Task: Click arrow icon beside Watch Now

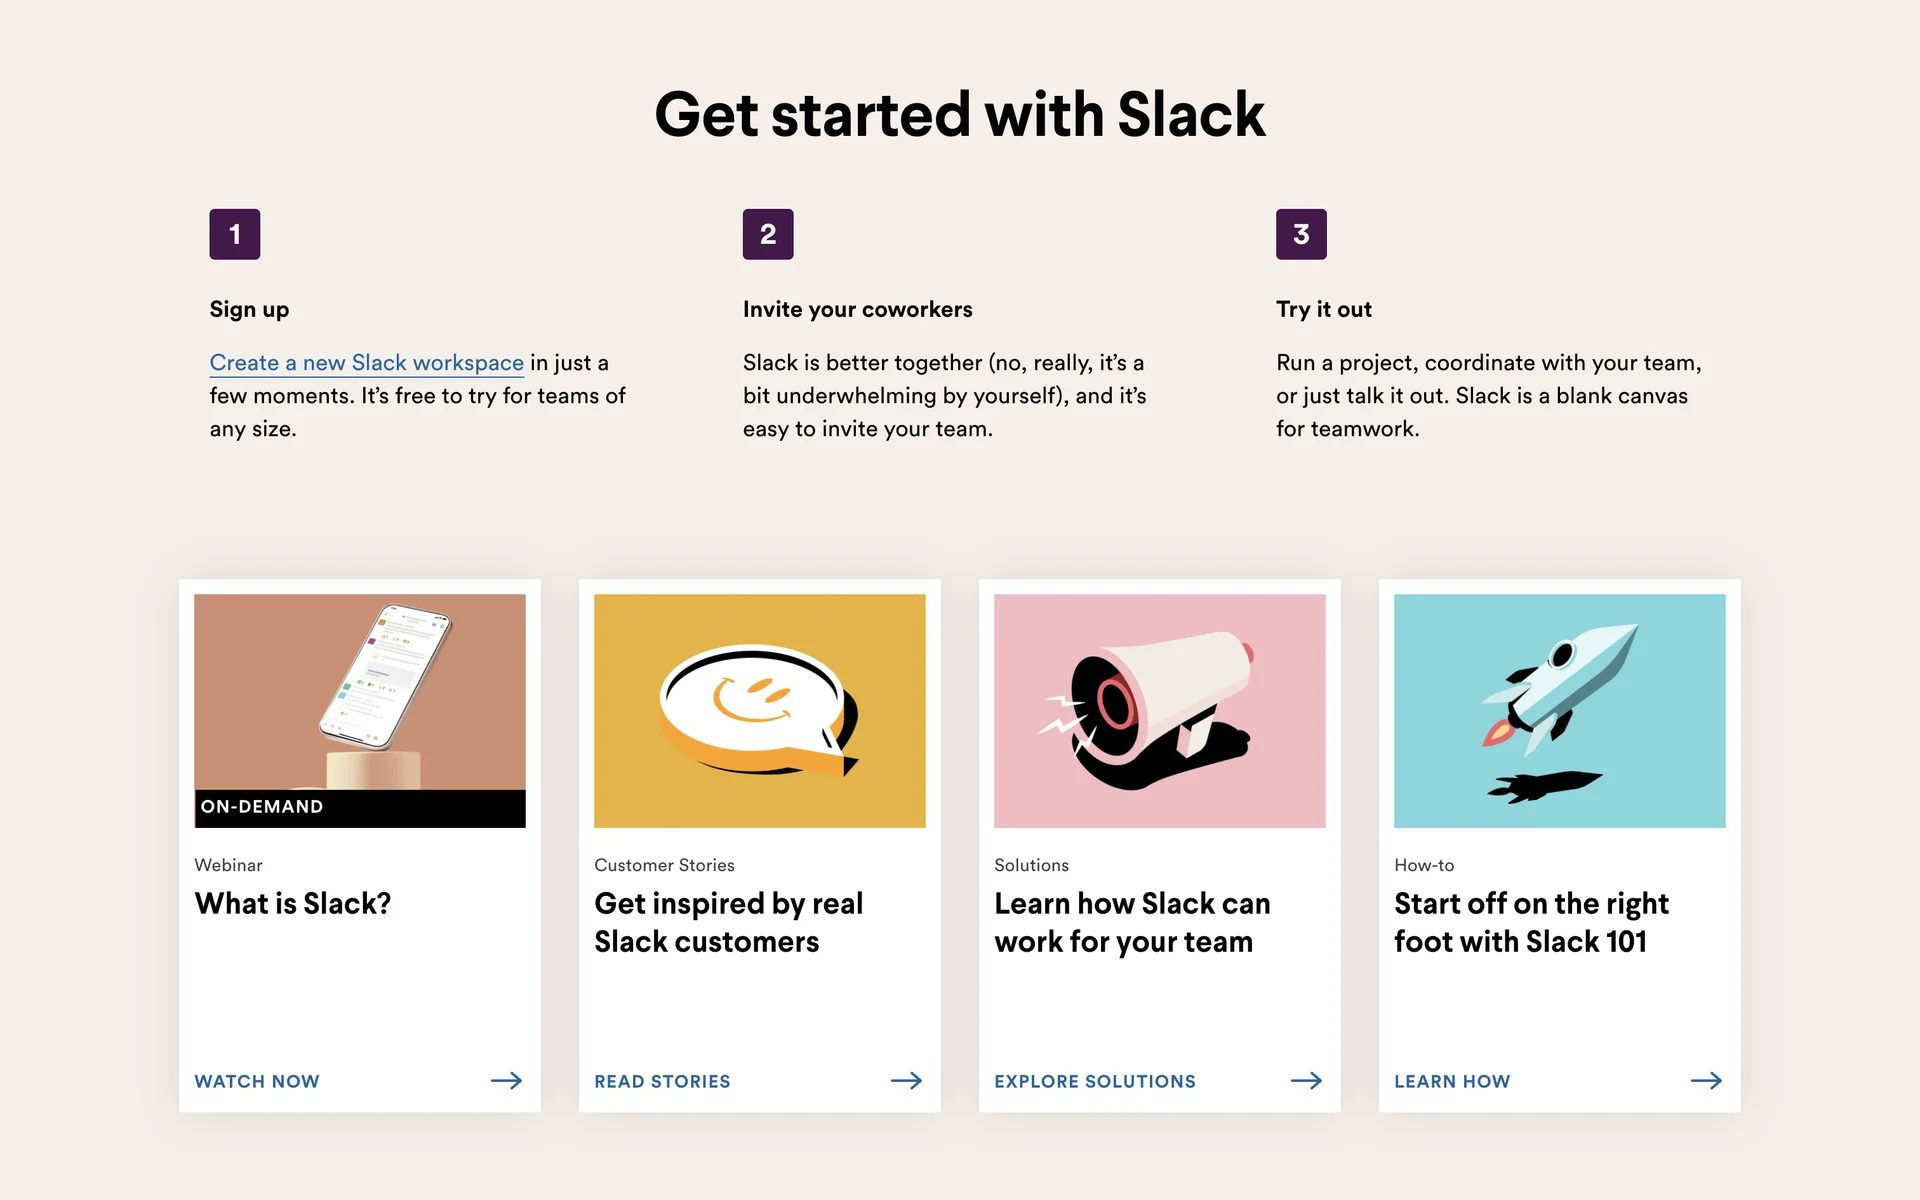Action: [x=506, y=1080]
